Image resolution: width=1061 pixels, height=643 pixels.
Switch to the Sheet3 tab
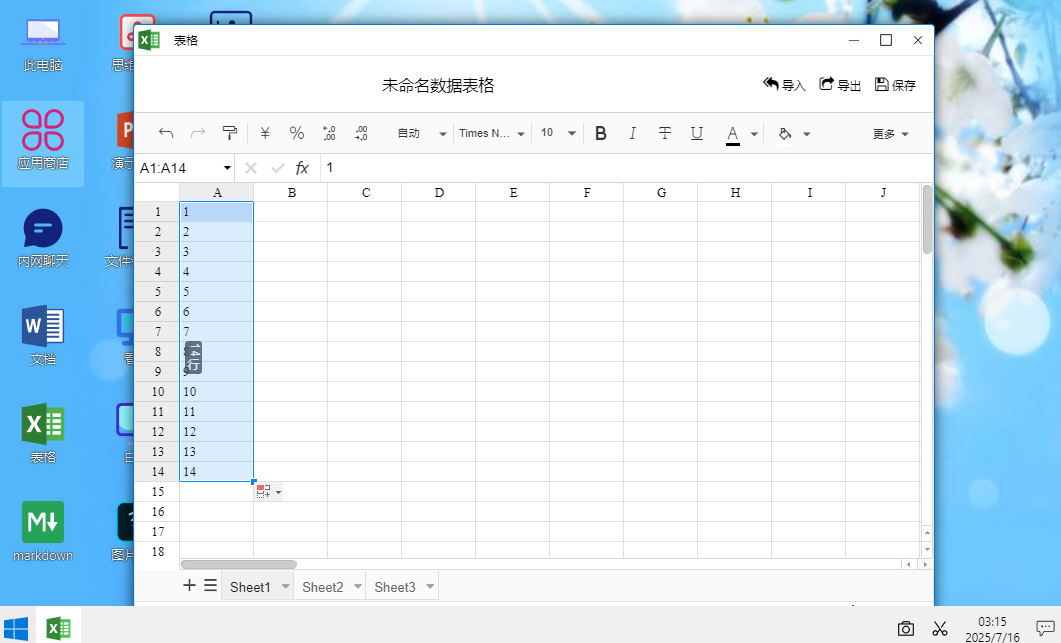395,587
